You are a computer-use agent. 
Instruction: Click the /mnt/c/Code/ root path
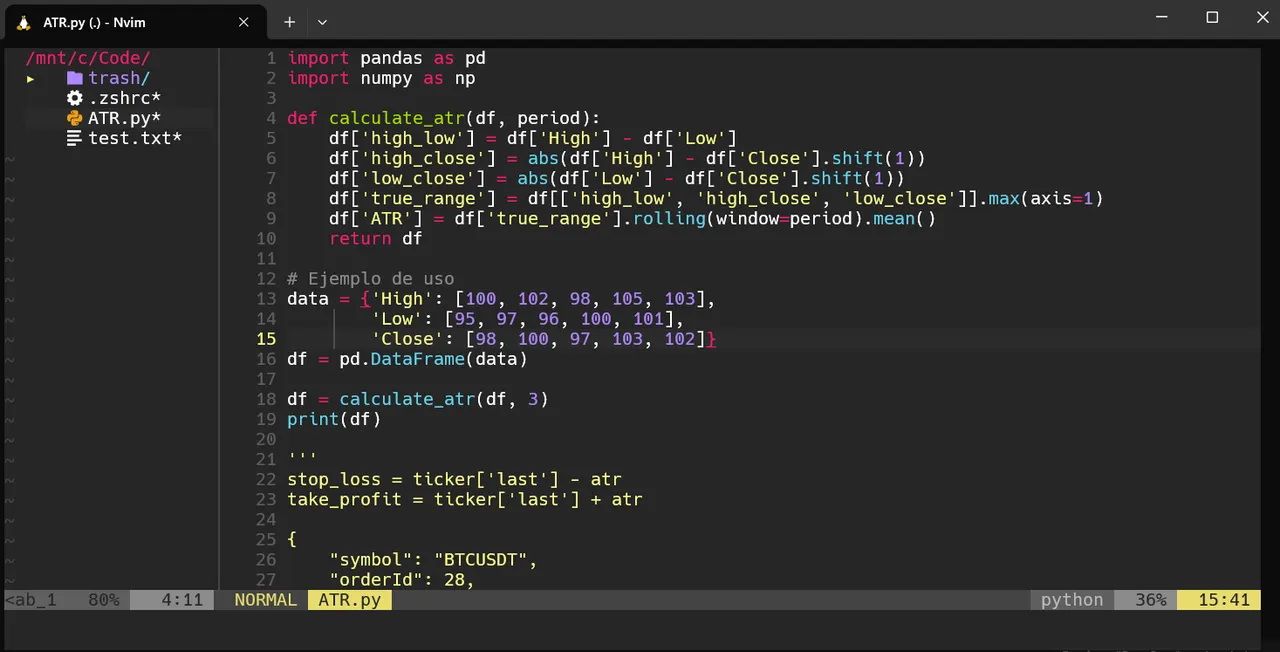87,58
